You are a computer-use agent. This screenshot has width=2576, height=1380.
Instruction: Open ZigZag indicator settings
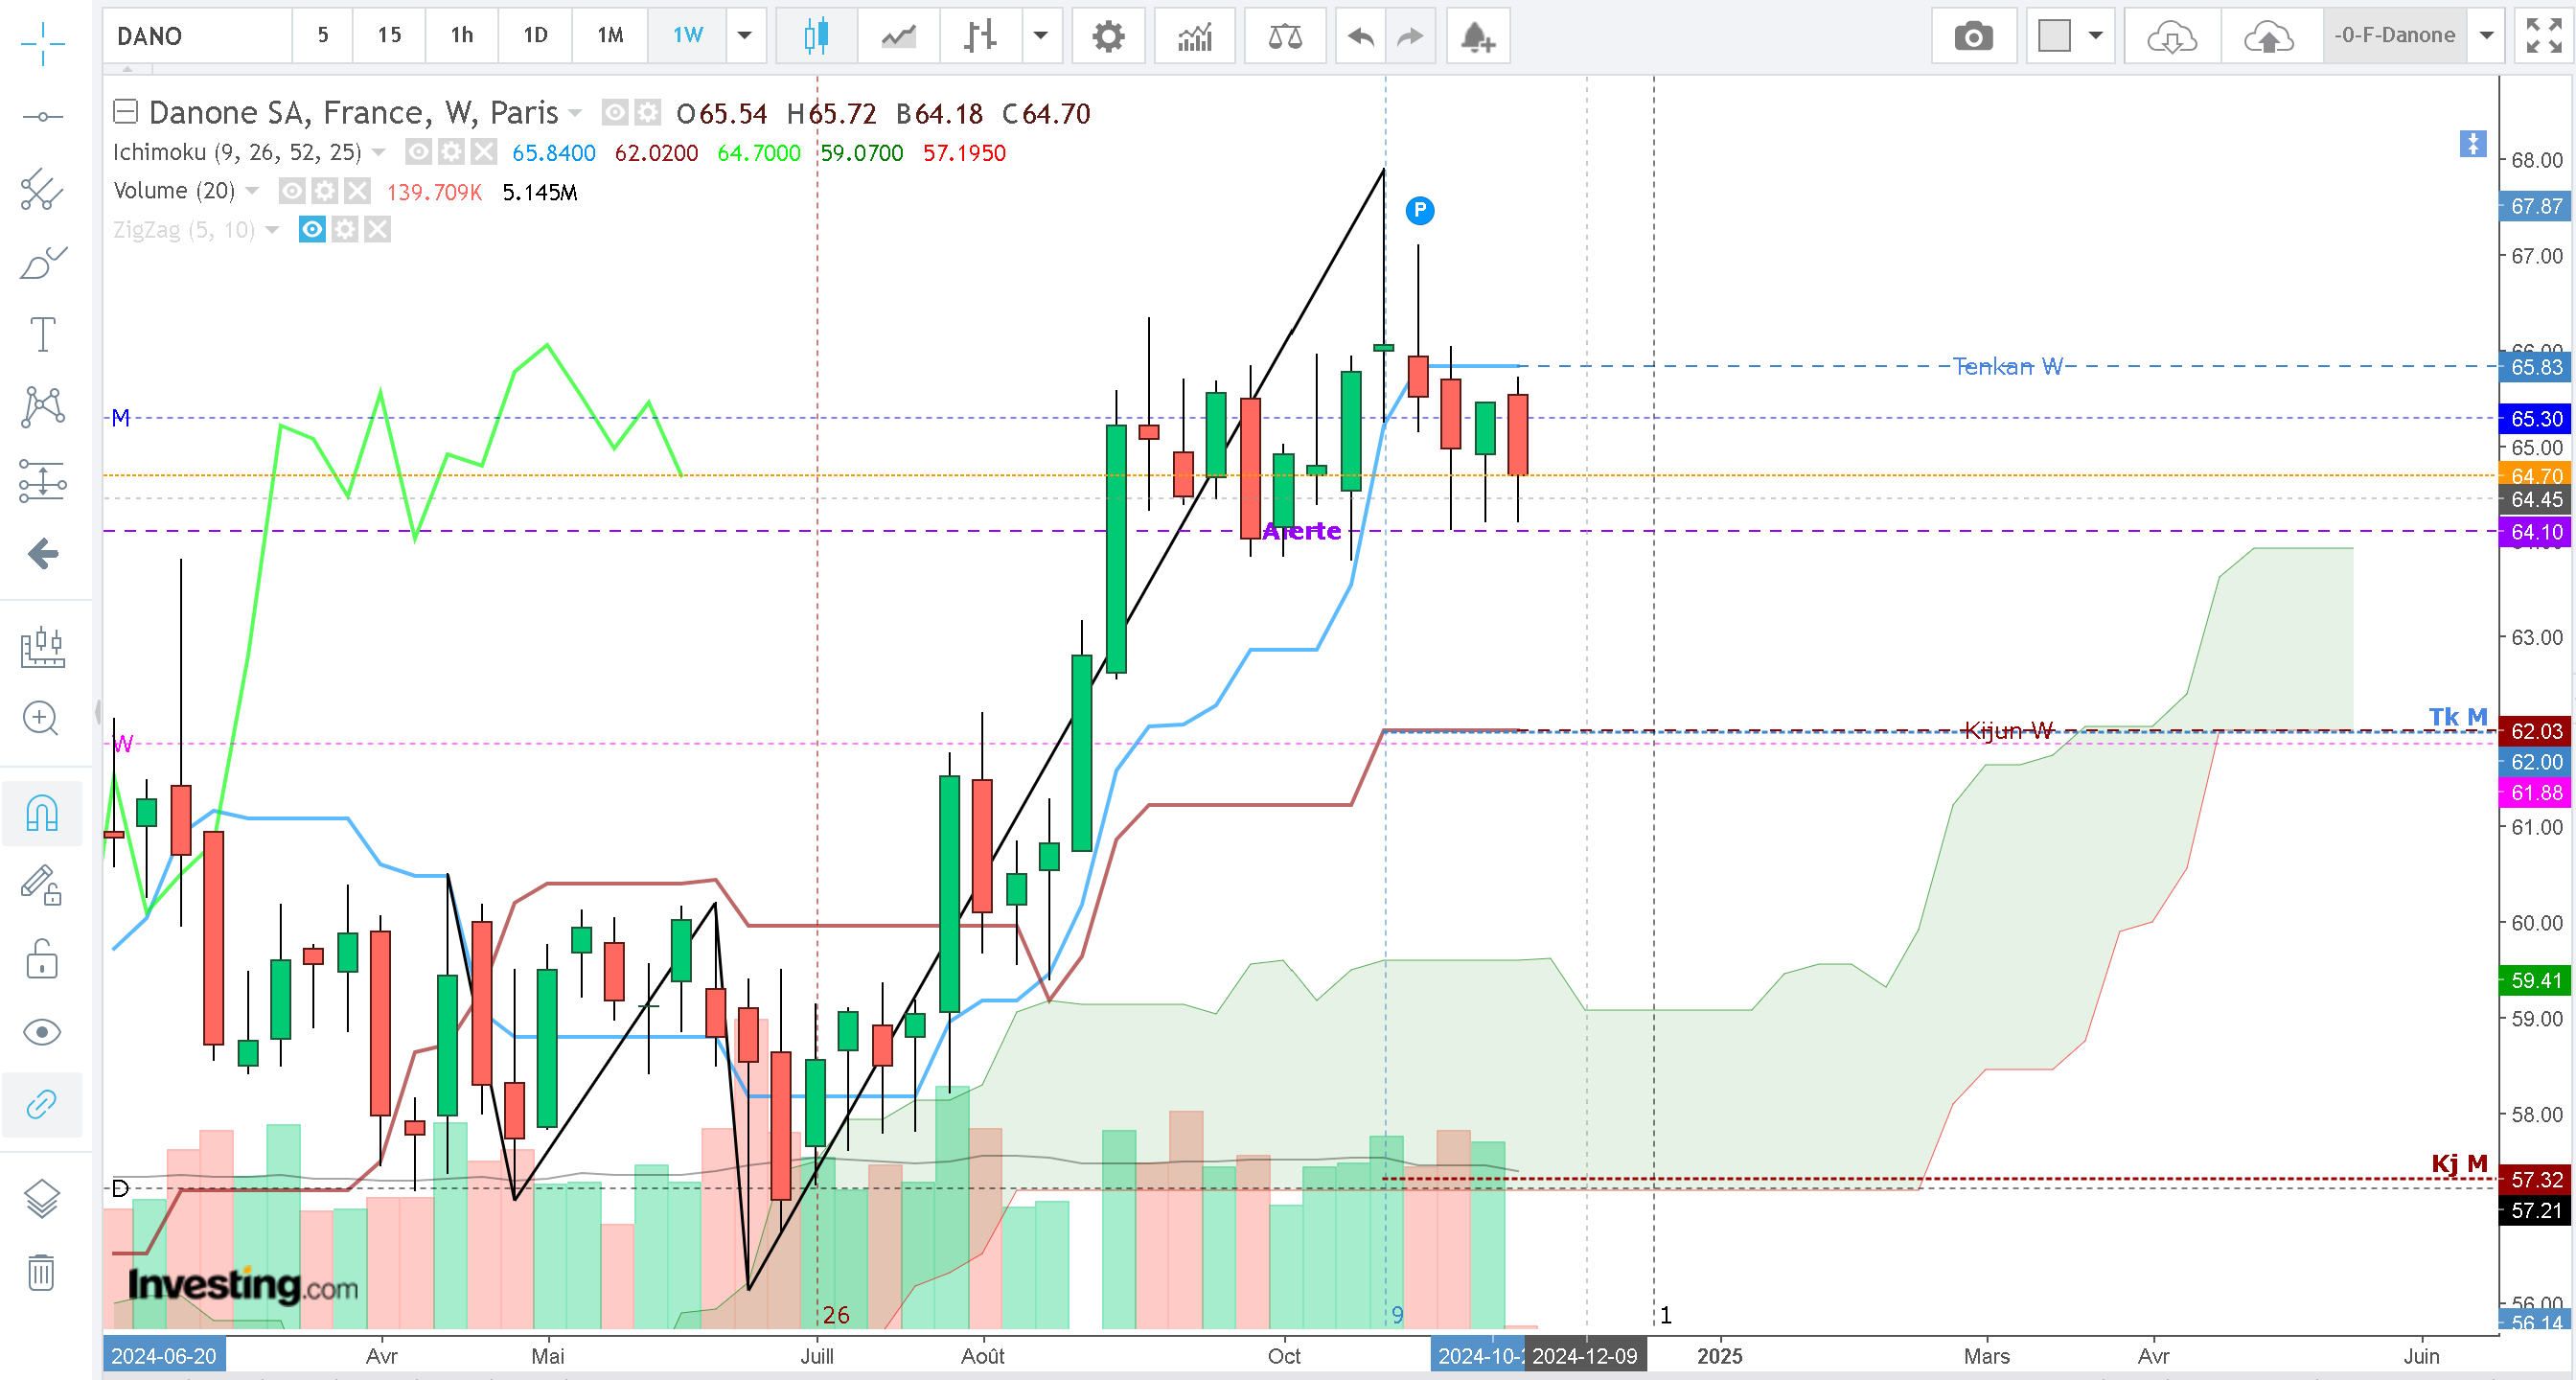click(345, 230)
